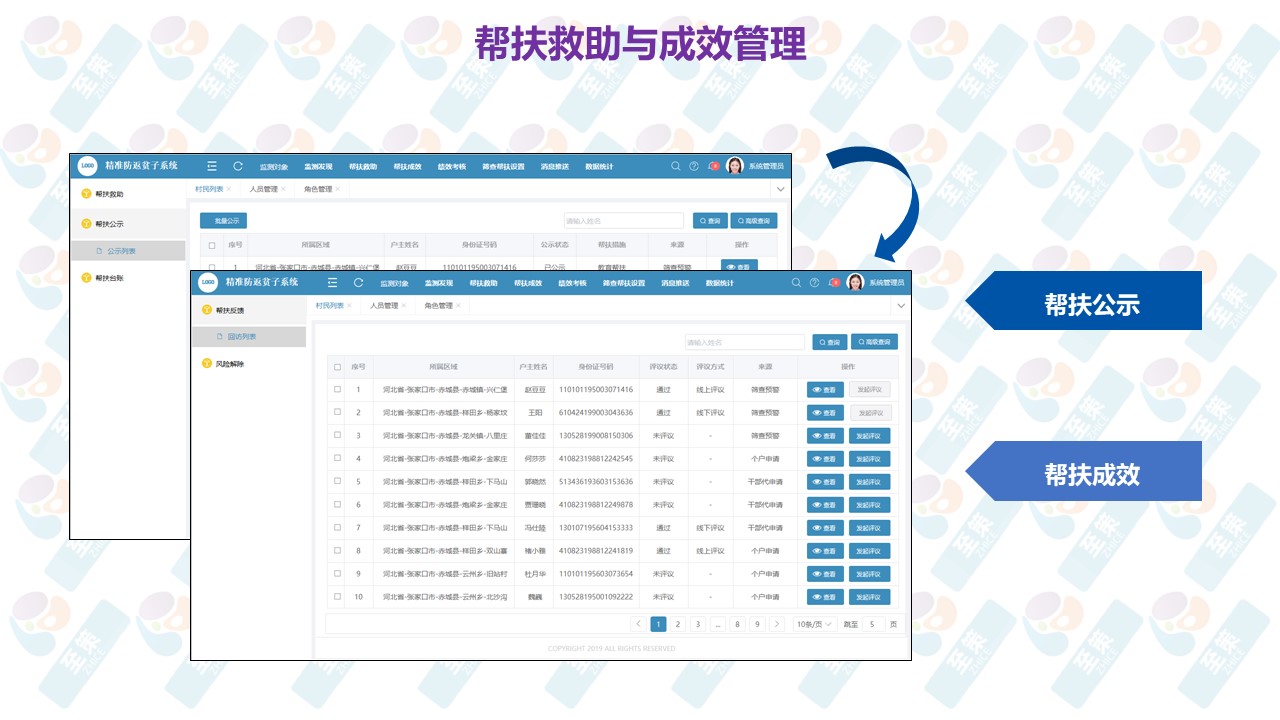Switch to the 角色管理 tab in front window
Image resolution: width=1280 pixels, height=720 pixels.
coord(438,306)
